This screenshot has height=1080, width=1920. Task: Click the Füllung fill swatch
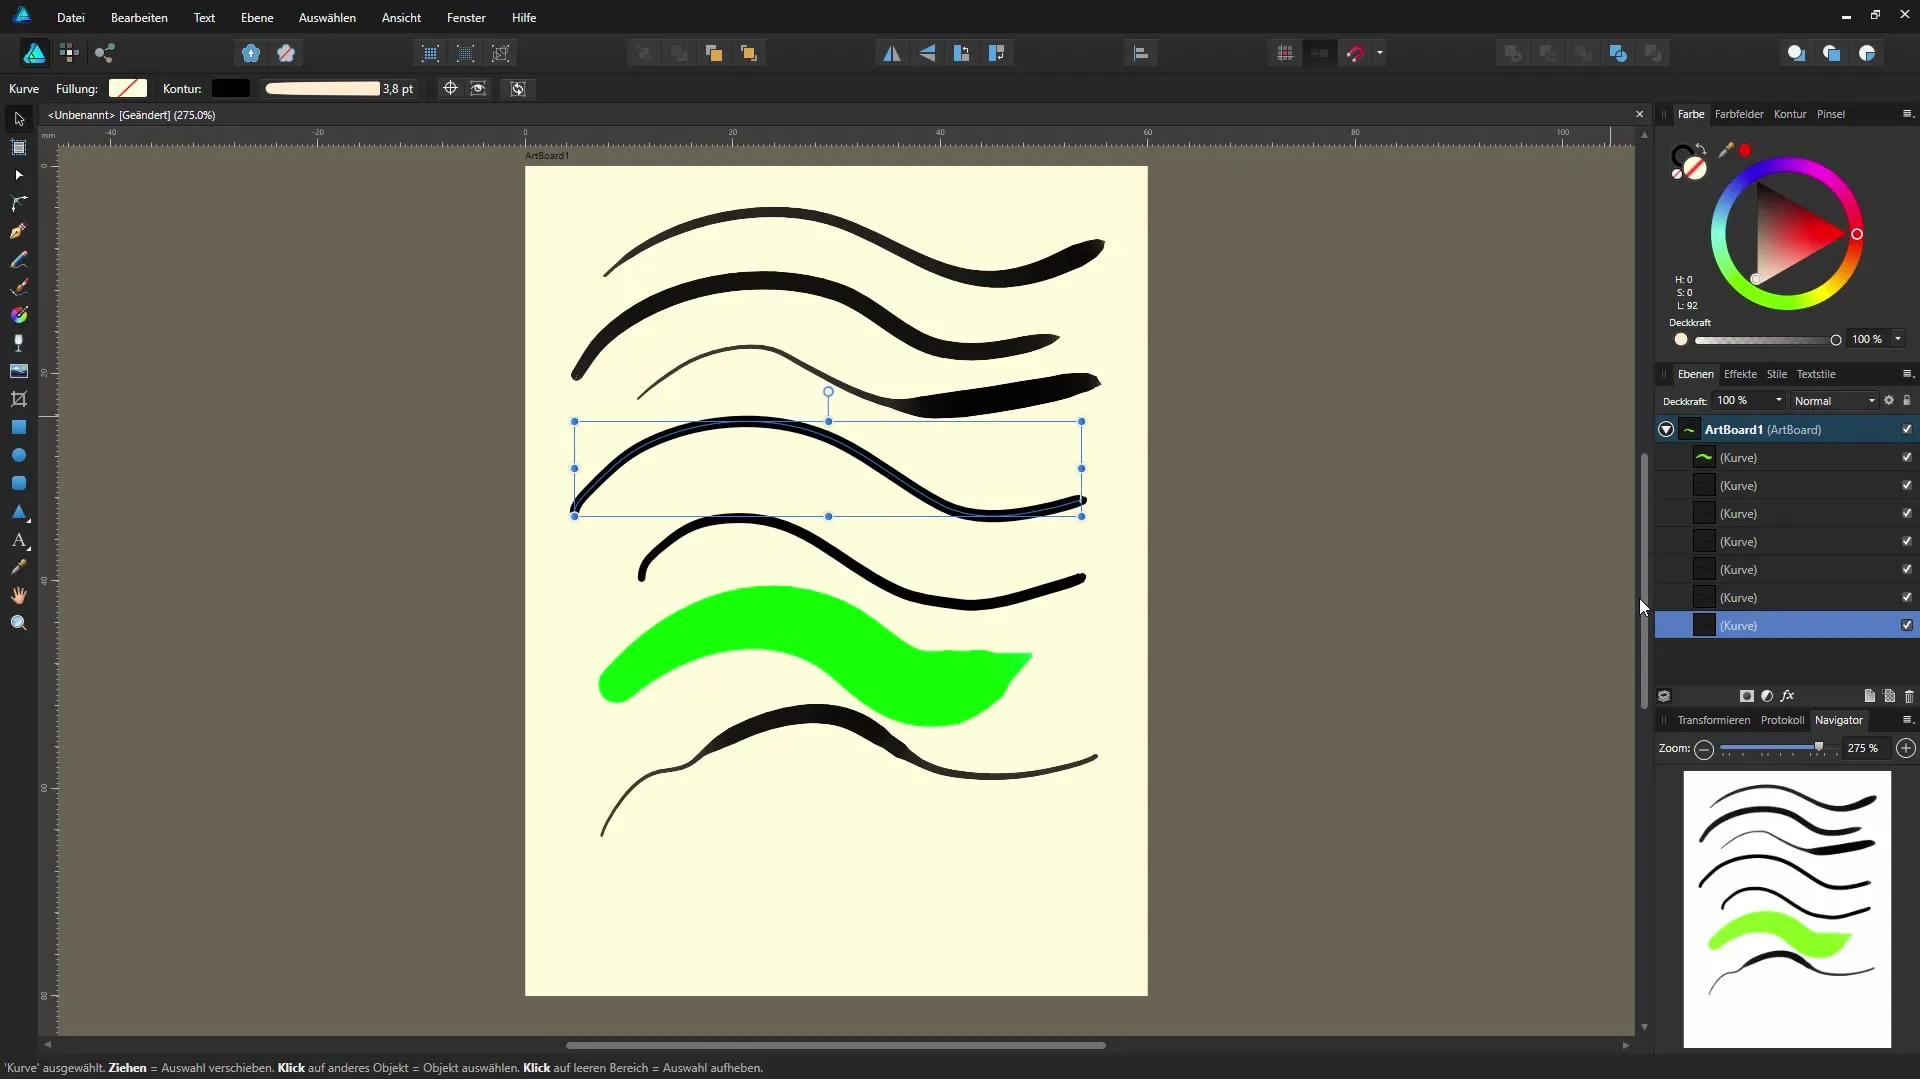(x=128, y=89)
